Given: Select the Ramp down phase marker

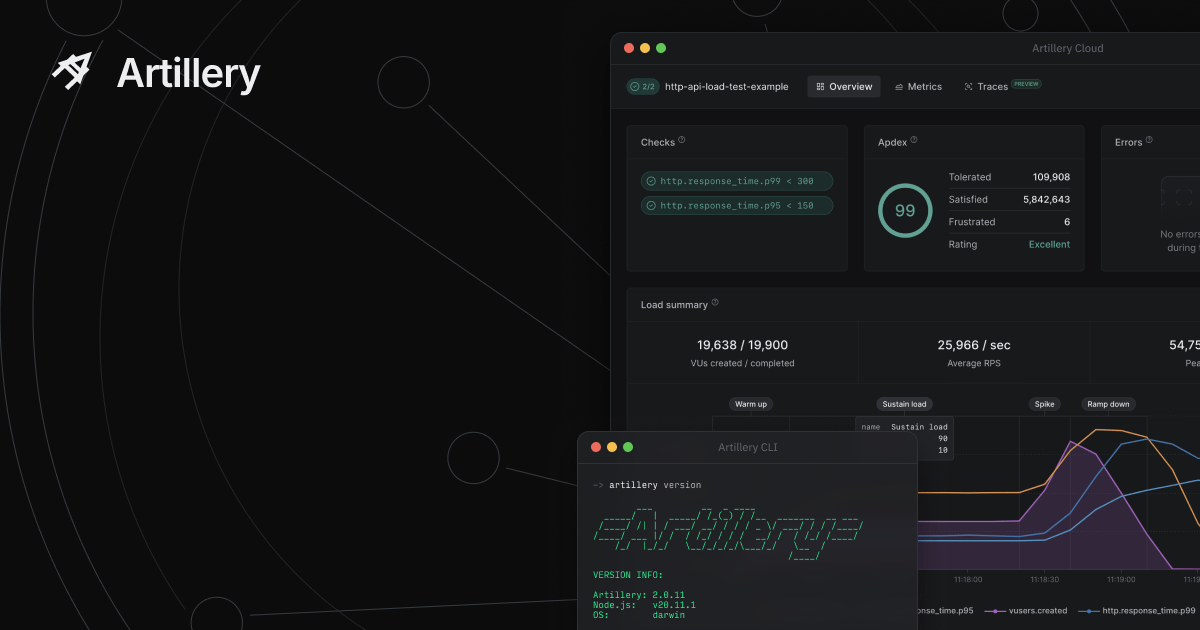Looking at the screenshot, I should (1108, 404).
